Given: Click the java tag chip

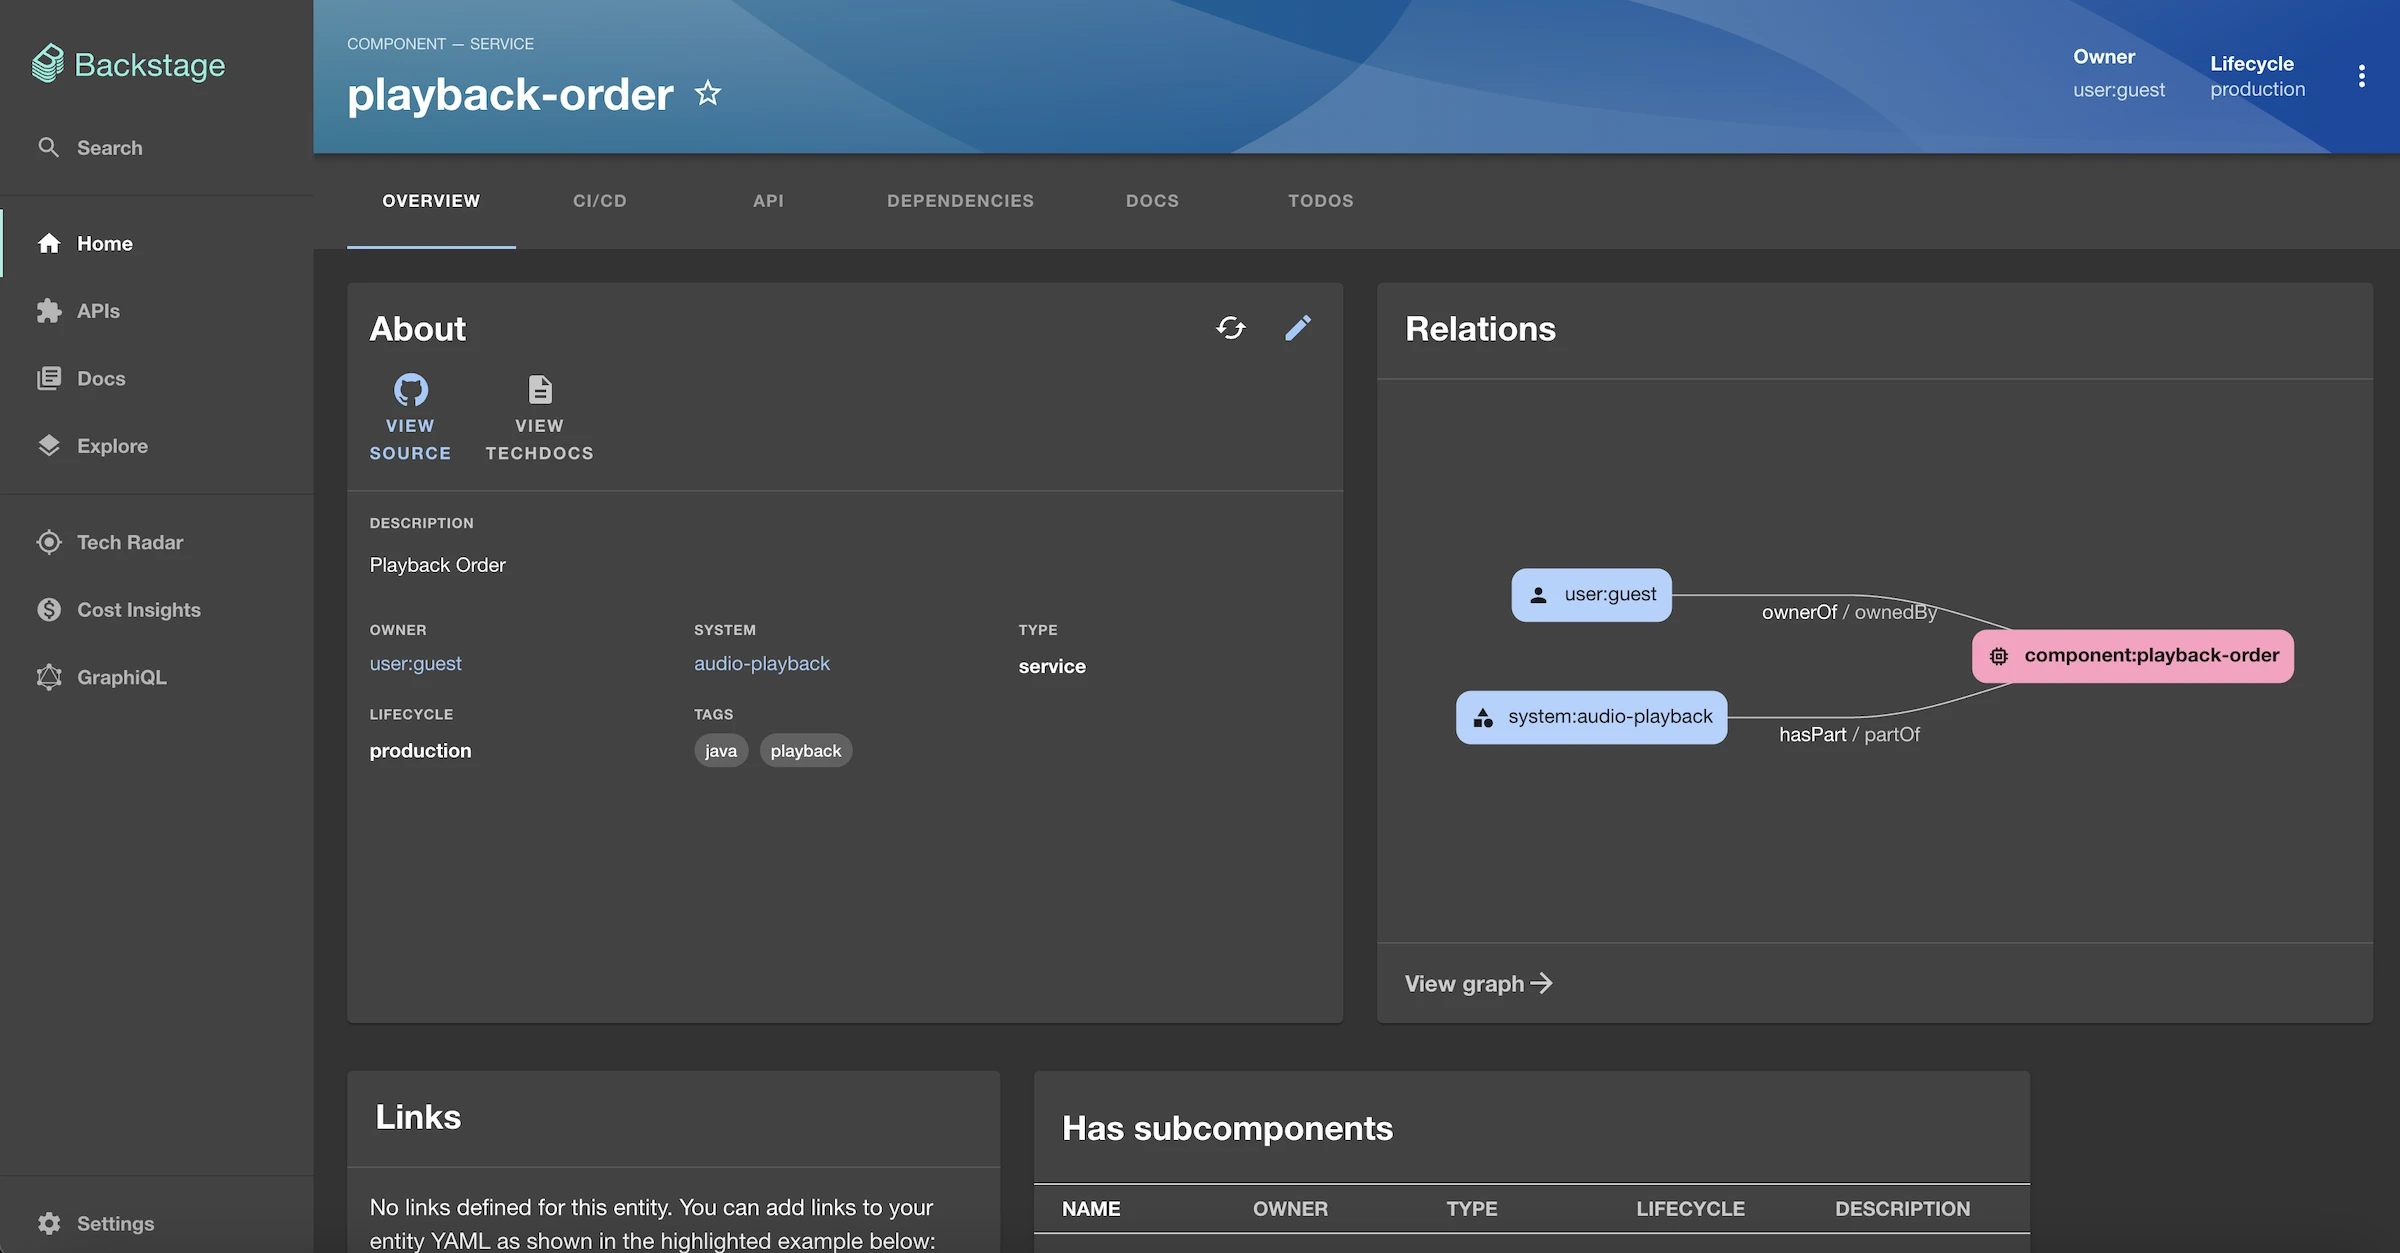Looking at the screenshot, I should [720, 751].
